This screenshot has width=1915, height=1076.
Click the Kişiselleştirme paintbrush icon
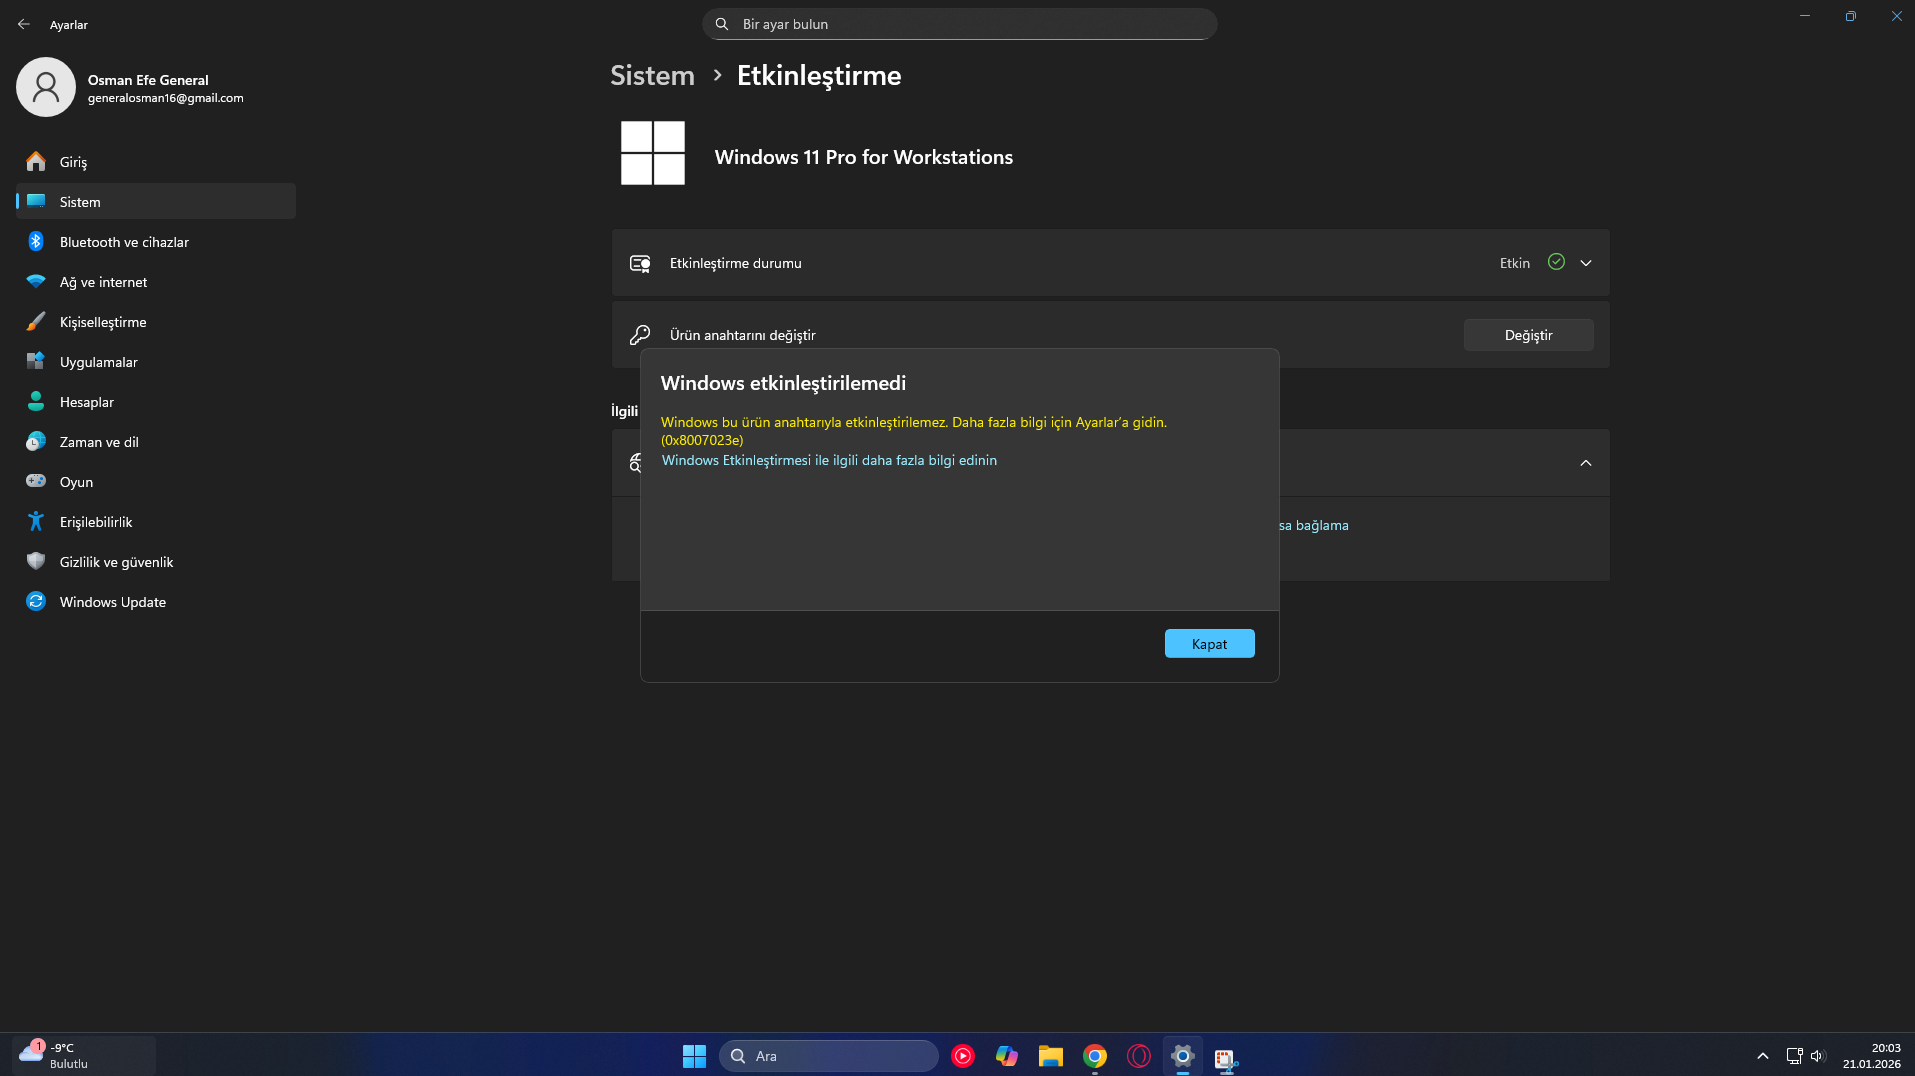pos(36,321)
